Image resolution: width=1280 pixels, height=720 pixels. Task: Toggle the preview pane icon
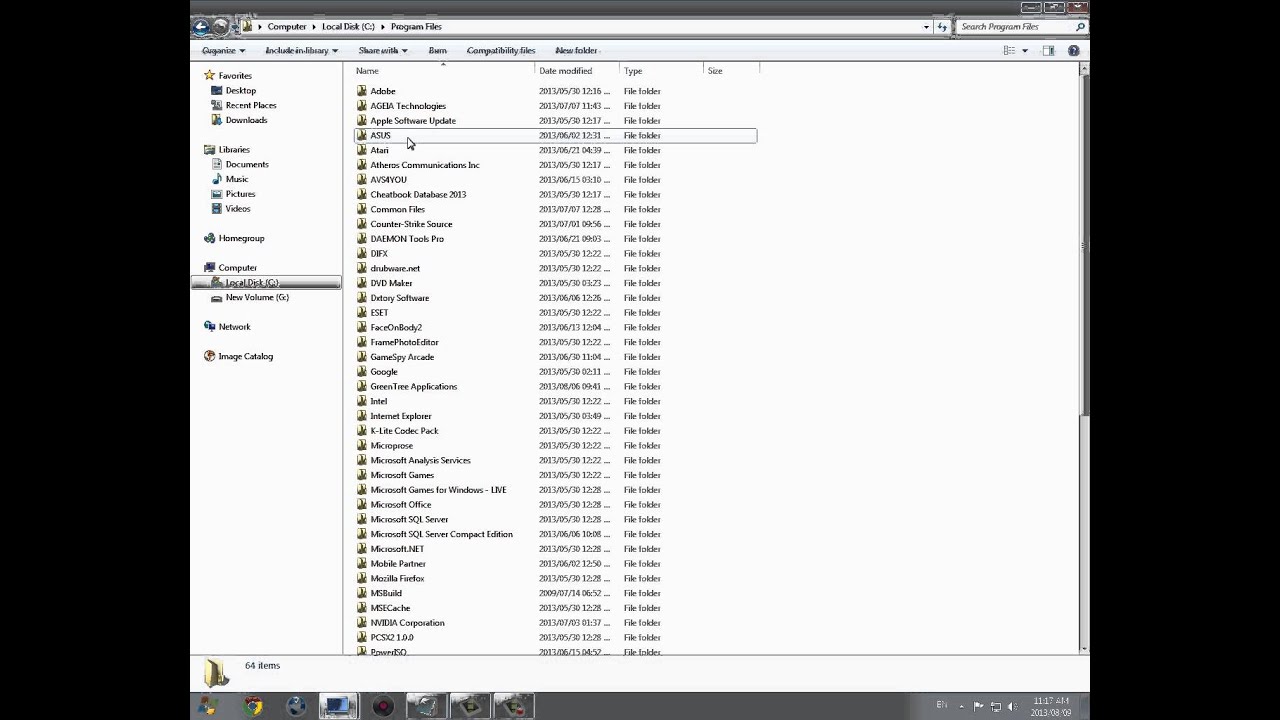coord(1048,50)
